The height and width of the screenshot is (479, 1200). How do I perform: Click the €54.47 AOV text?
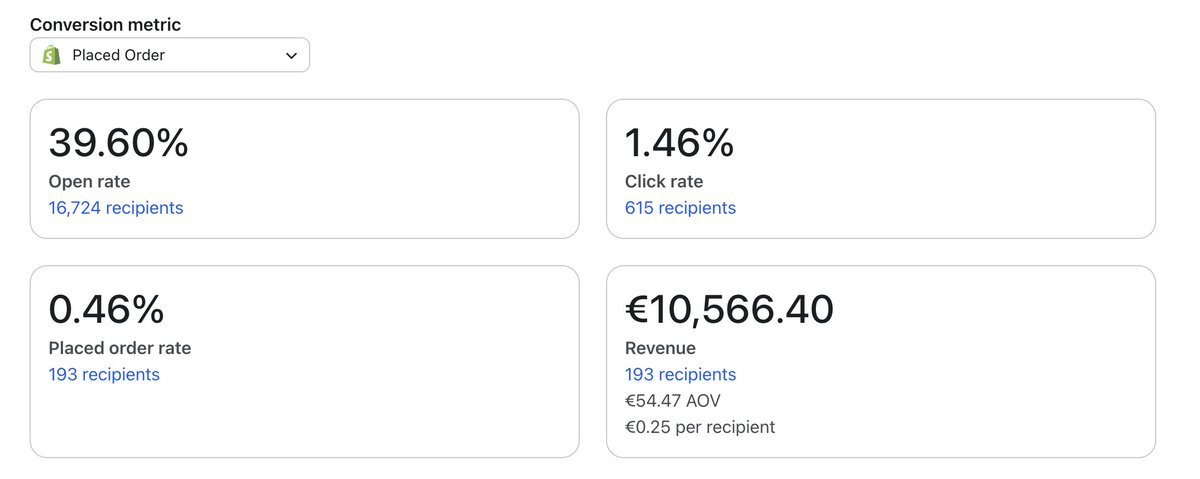[672, 401]
